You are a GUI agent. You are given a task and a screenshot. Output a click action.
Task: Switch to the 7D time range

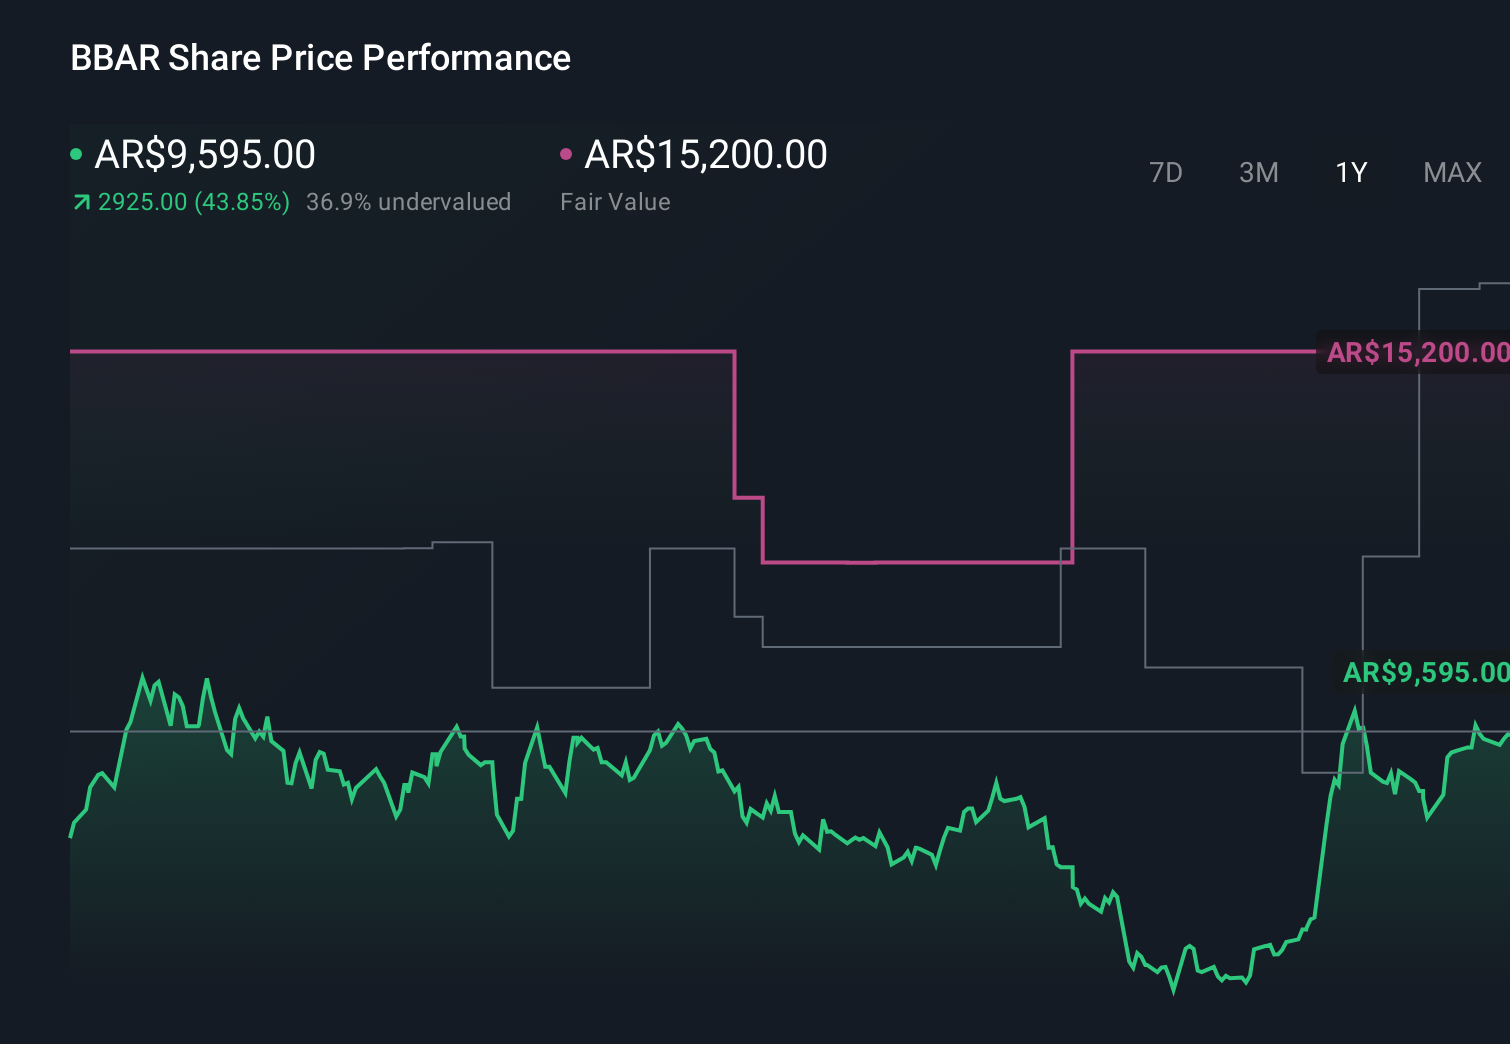(1165, 173)
